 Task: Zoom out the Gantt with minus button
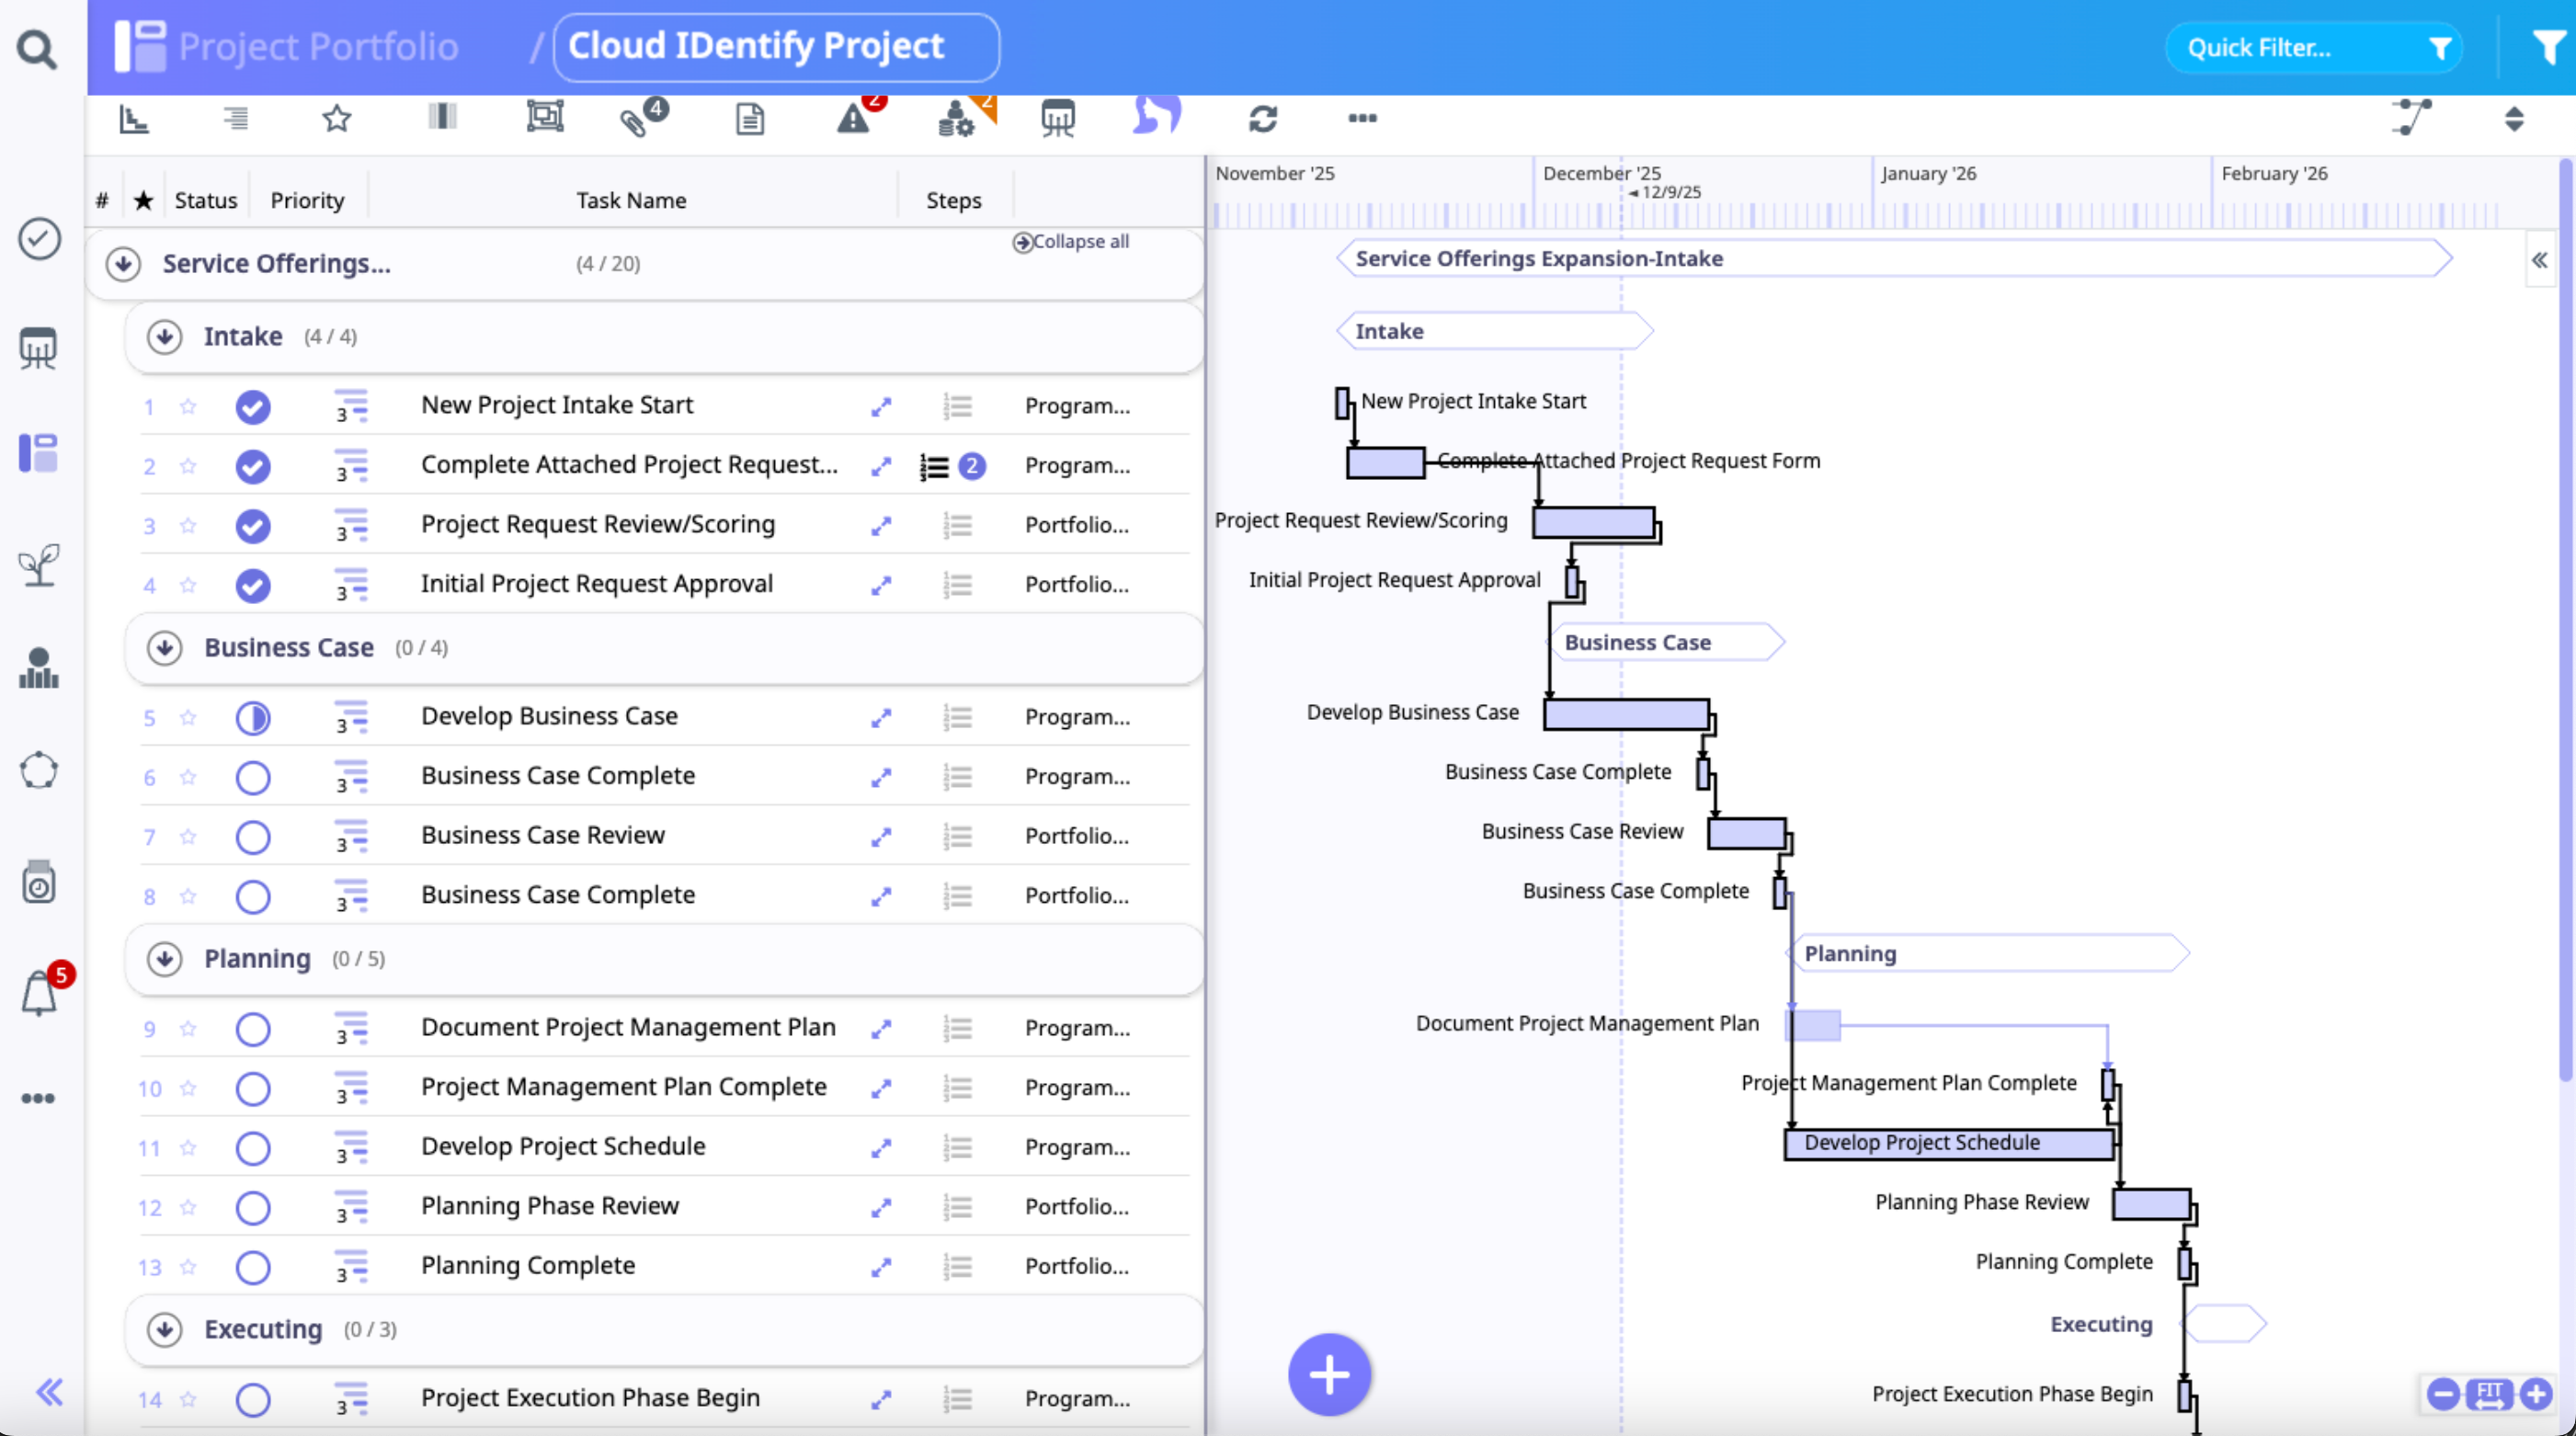pyautogui.click(x=2442, y=1393)
